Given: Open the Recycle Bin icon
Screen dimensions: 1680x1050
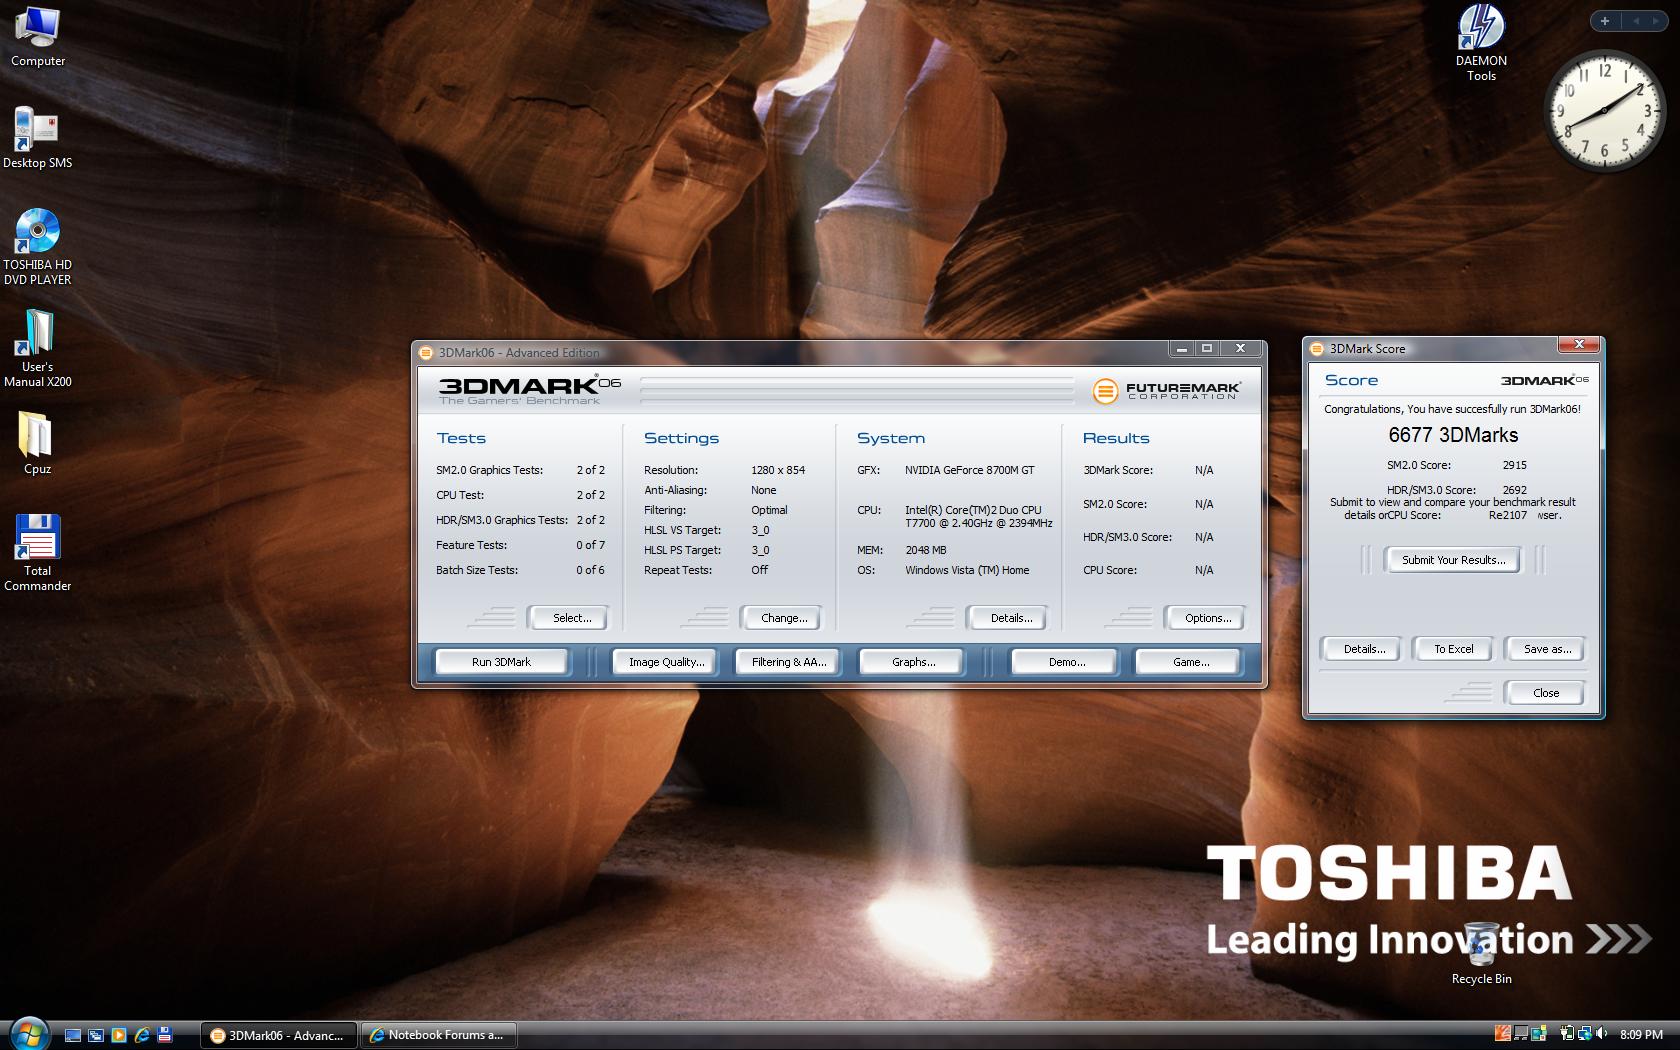Looking at the screenshot, I should coord(1481,954).
